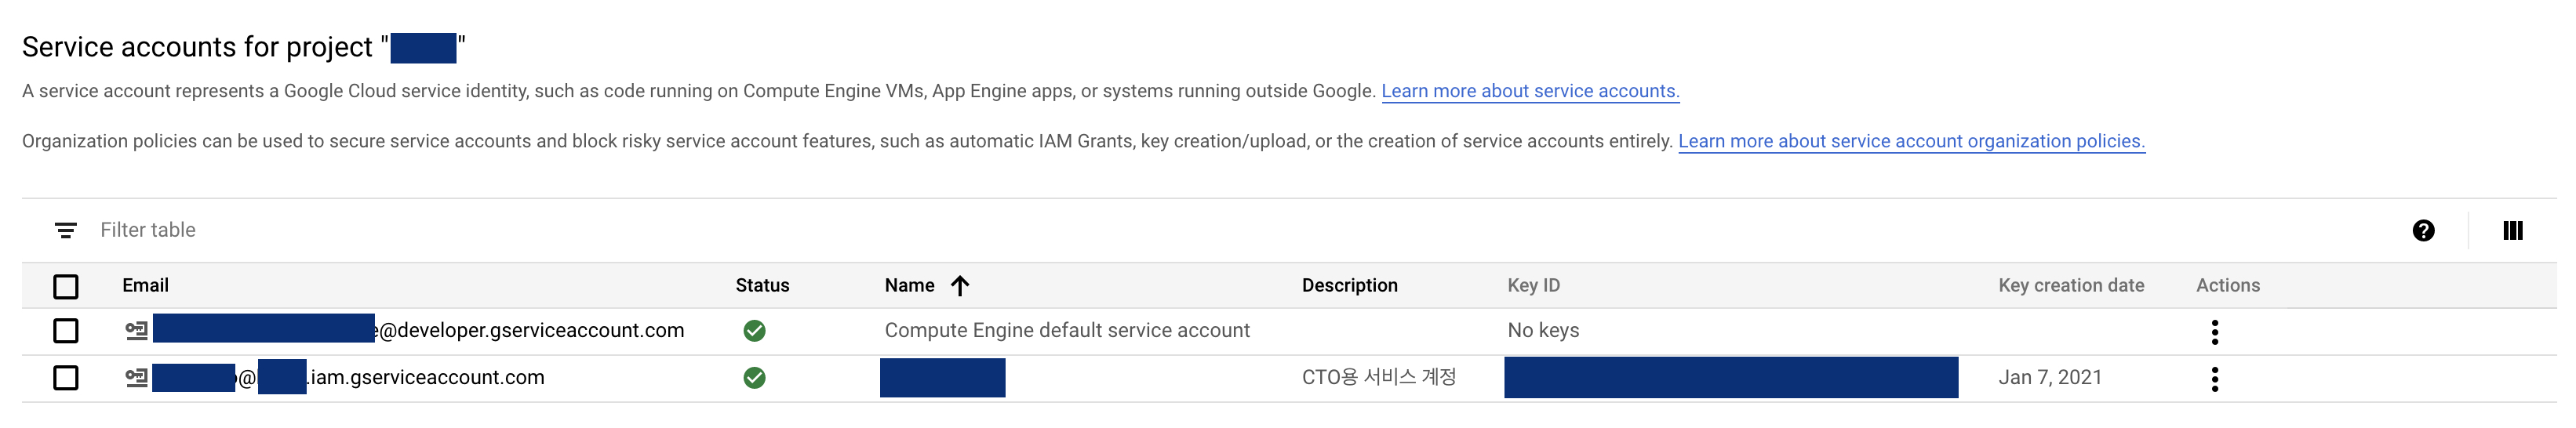This screenshot has width=2576, height=428.
Task: Click the Filter table input field
Action: point(1240,231)
